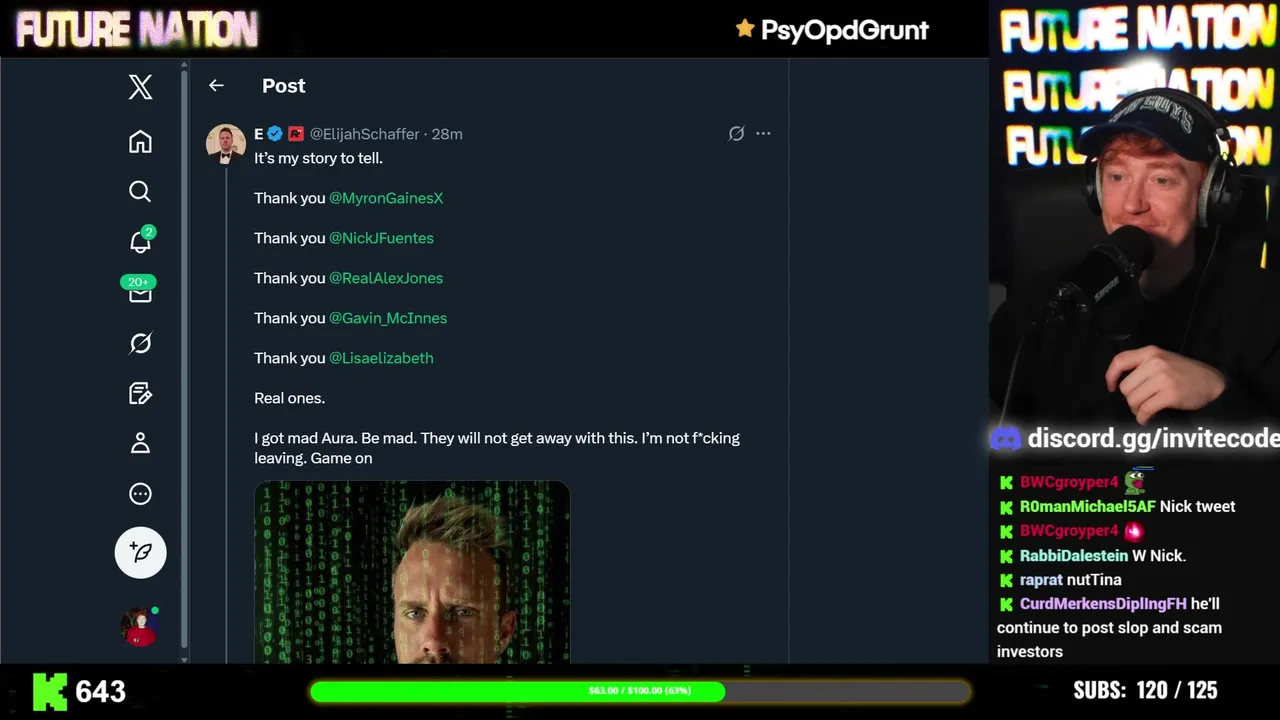Open the matrix-themed post image
Viewport: 1280px width, 720px height.
412,572
